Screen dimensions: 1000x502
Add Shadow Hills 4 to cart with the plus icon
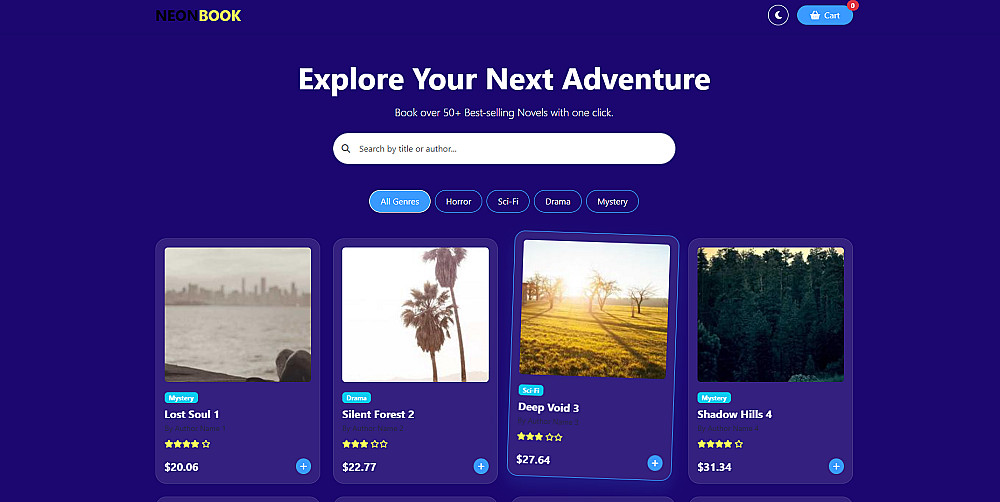[836, 466]
